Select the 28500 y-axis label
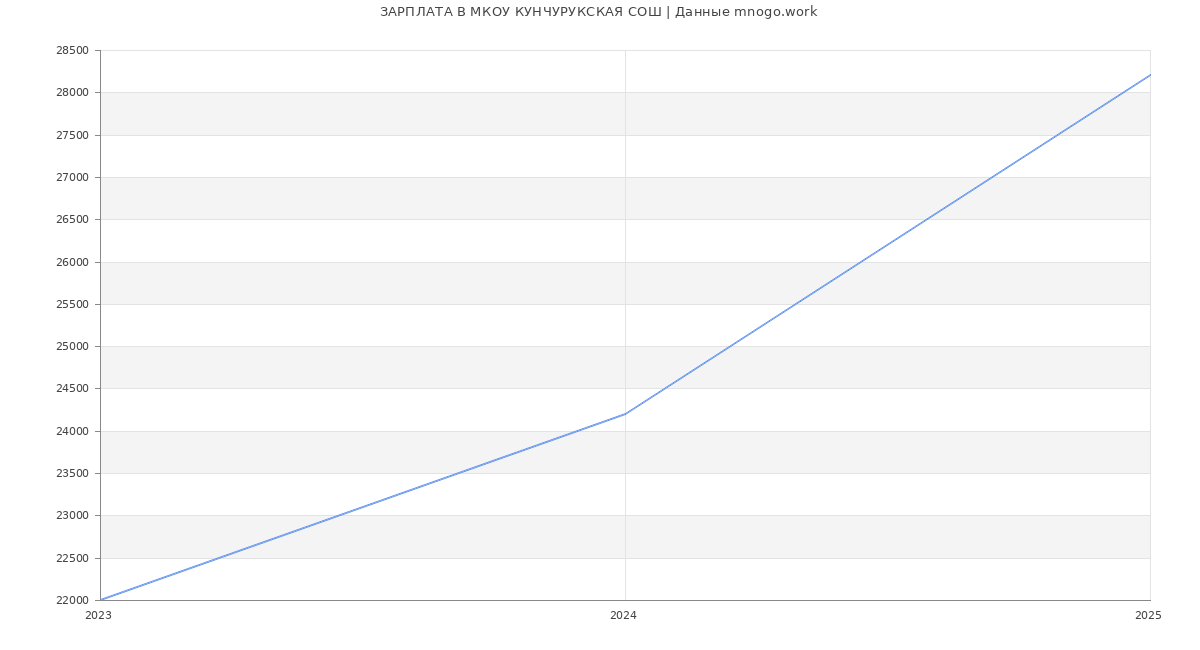This screenshot has width=1200, height=650. tap(72, 50)
